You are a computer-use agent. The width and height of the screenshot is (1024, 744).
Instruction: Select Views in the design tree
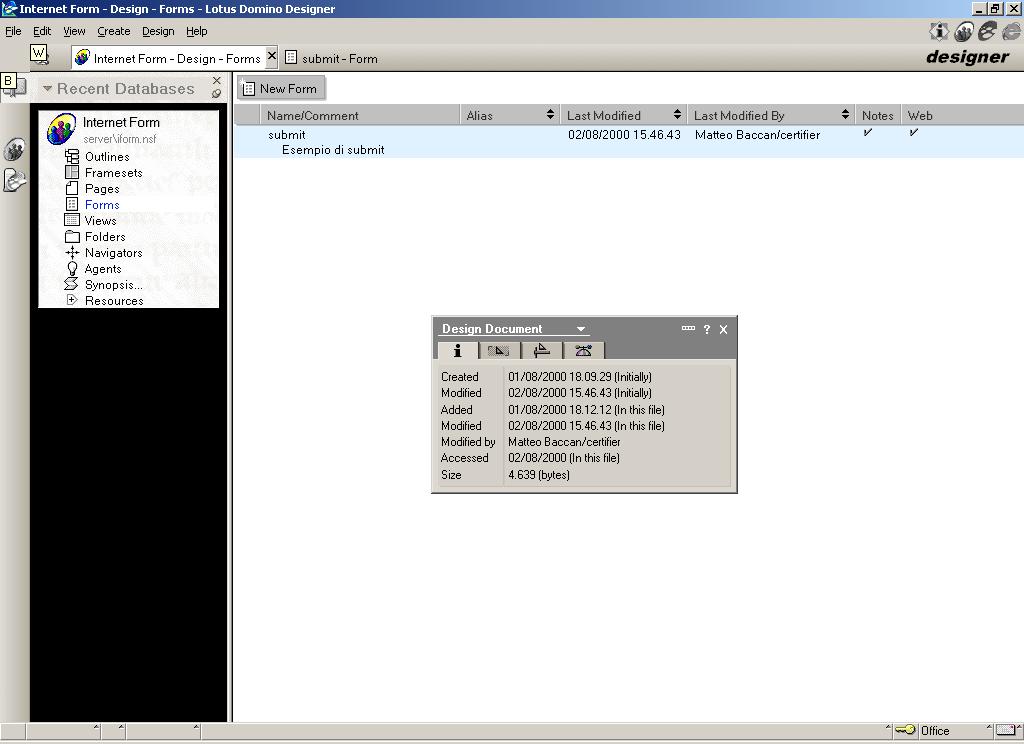(x=101, y=221)
